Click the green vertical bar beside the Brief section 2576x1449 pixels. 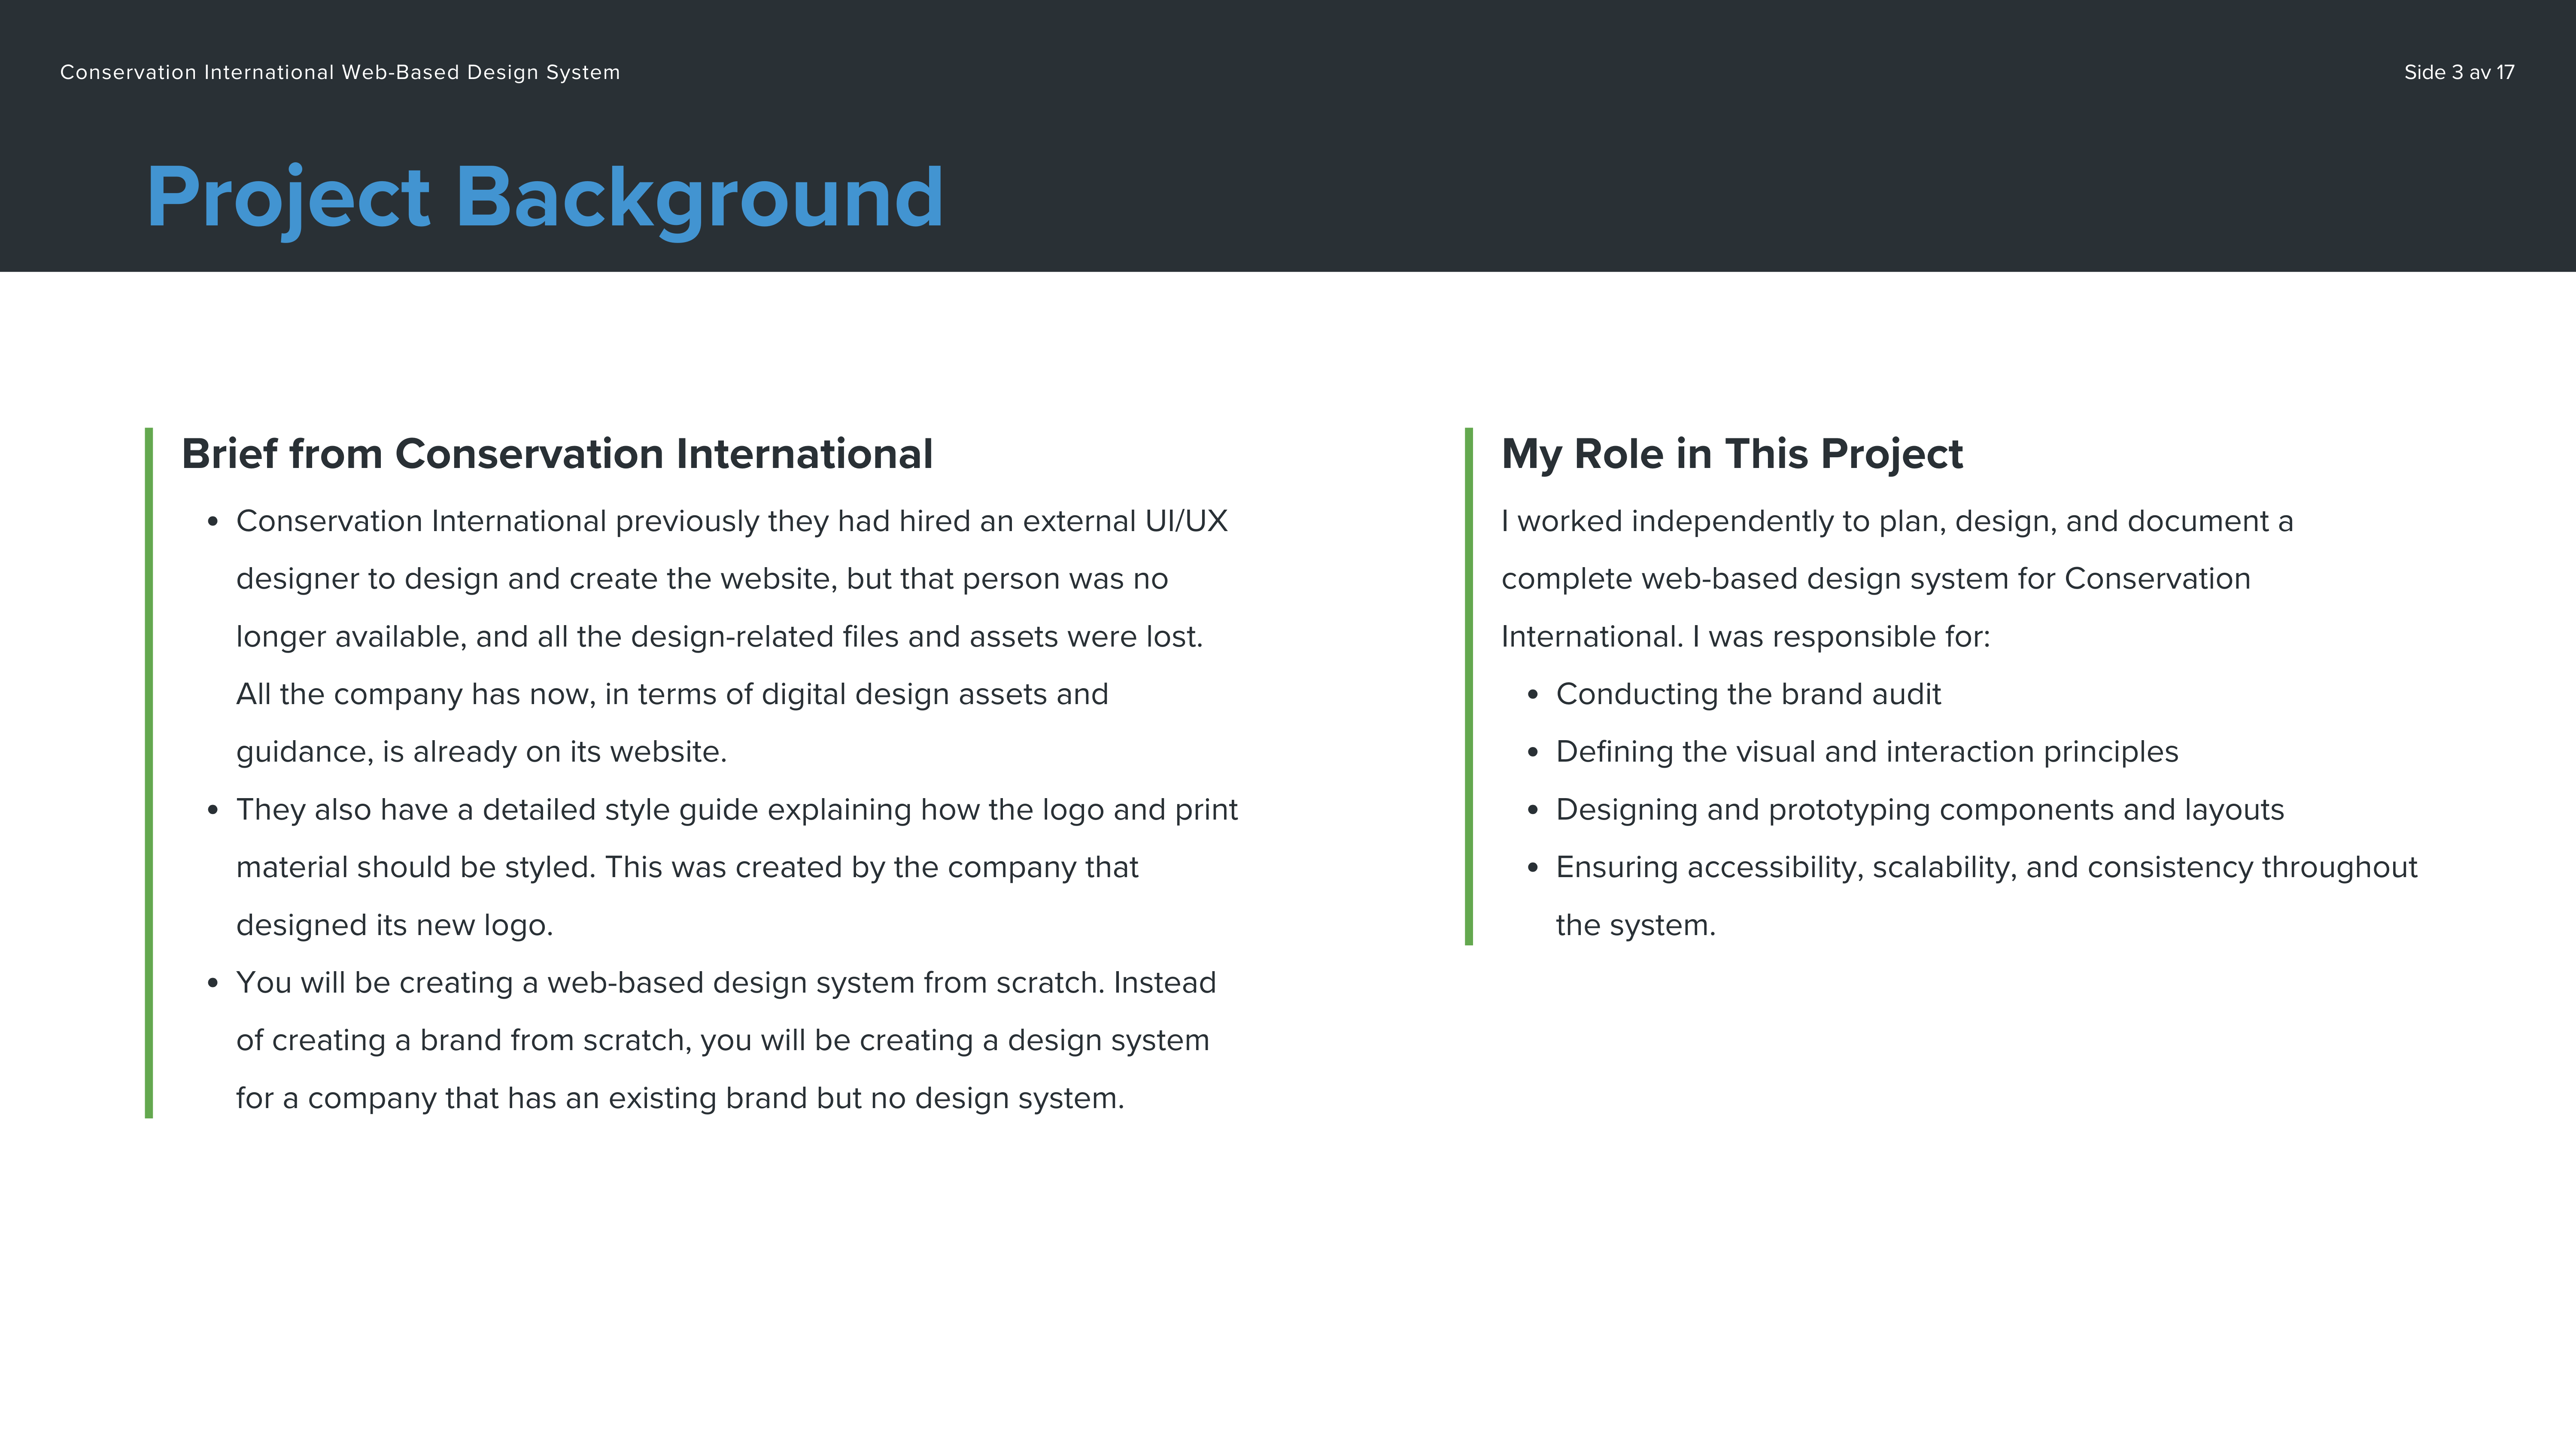pyautogui.click(x=149, y=772)
